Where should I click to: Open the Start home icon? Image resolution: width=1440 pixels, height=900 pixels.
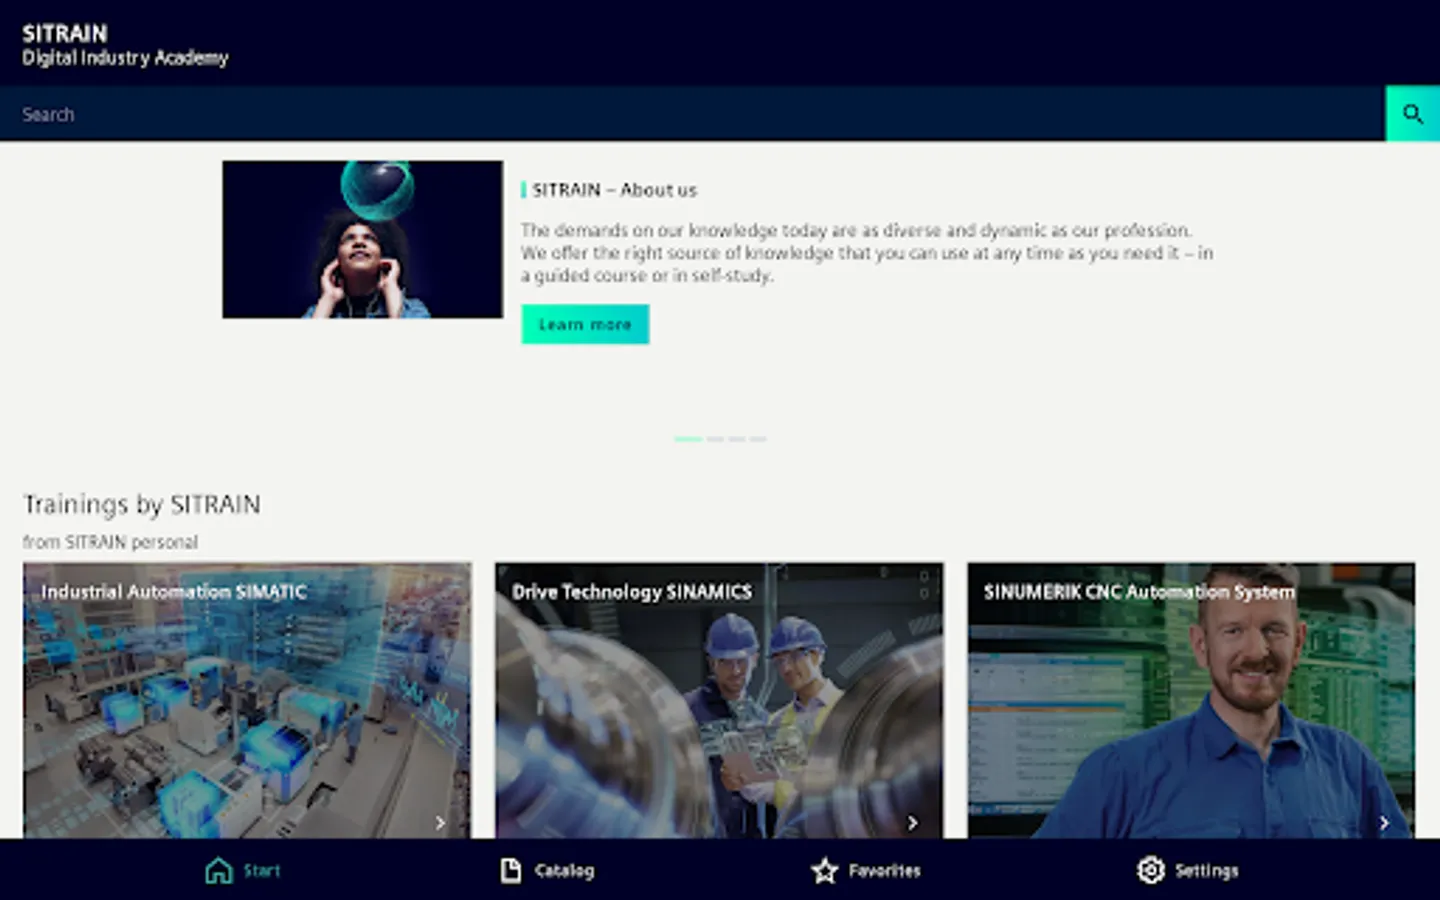click(x=218, y=870)
